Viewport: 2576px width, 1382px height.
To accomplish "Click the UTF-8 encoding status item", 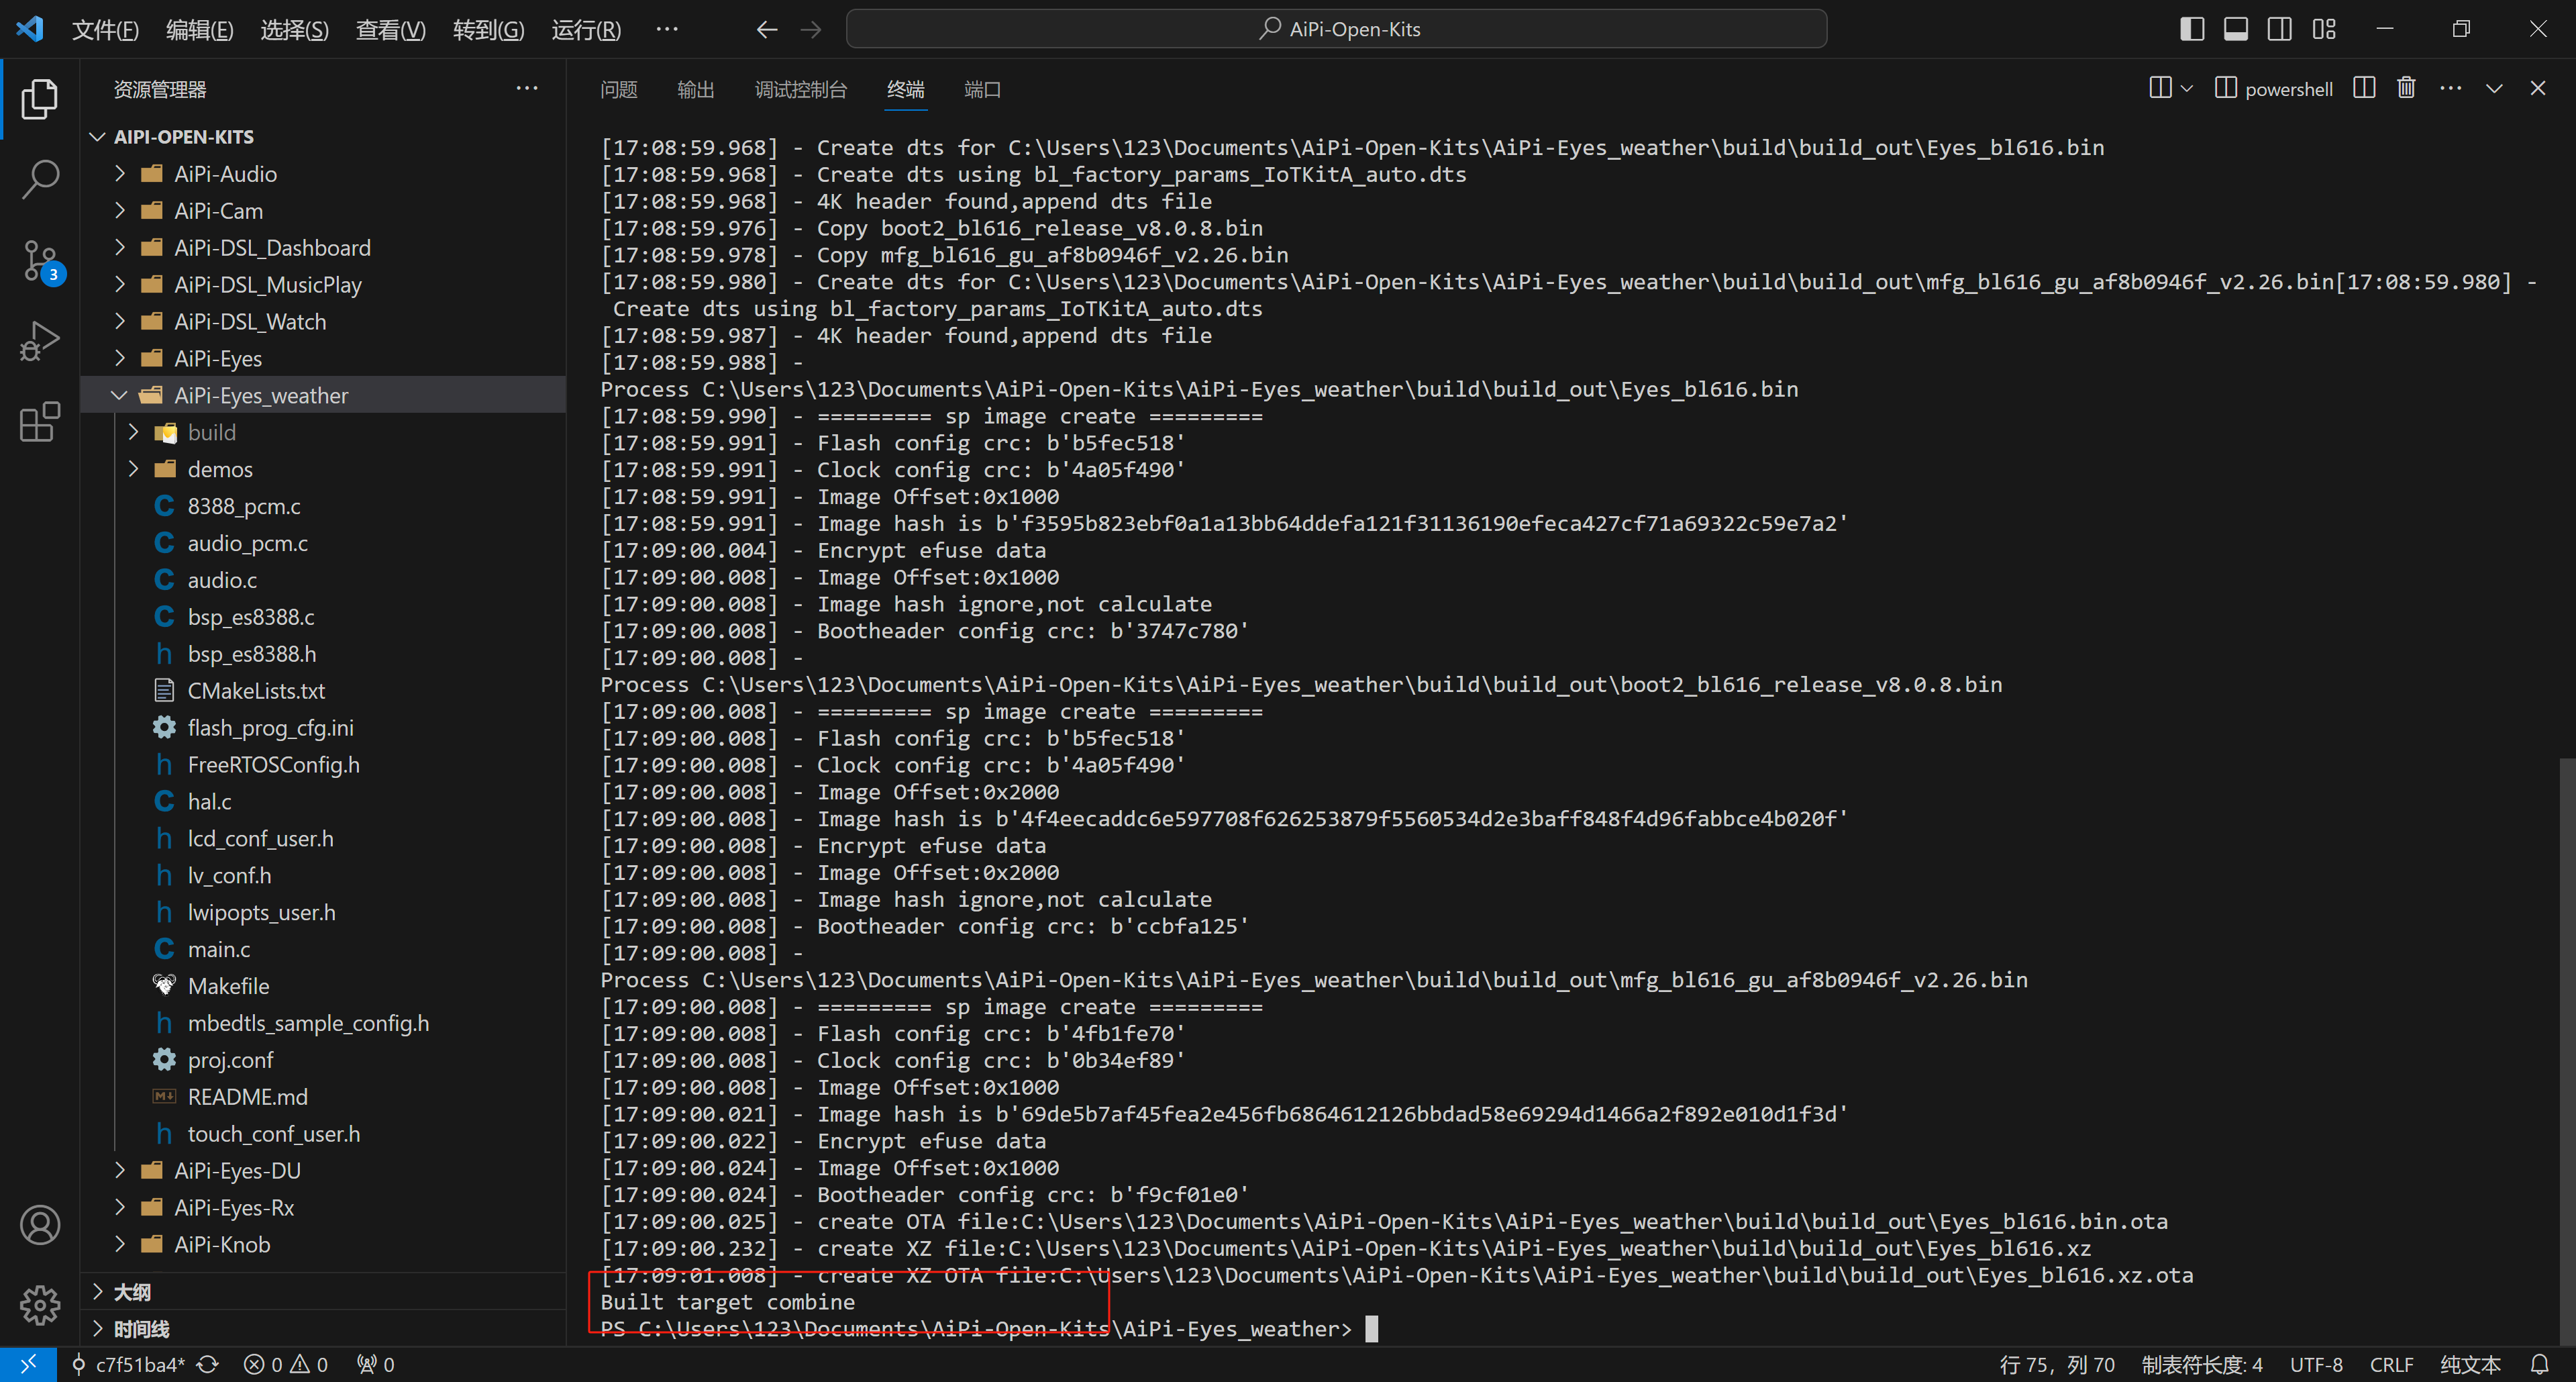I will (x=2316, y=1364).
